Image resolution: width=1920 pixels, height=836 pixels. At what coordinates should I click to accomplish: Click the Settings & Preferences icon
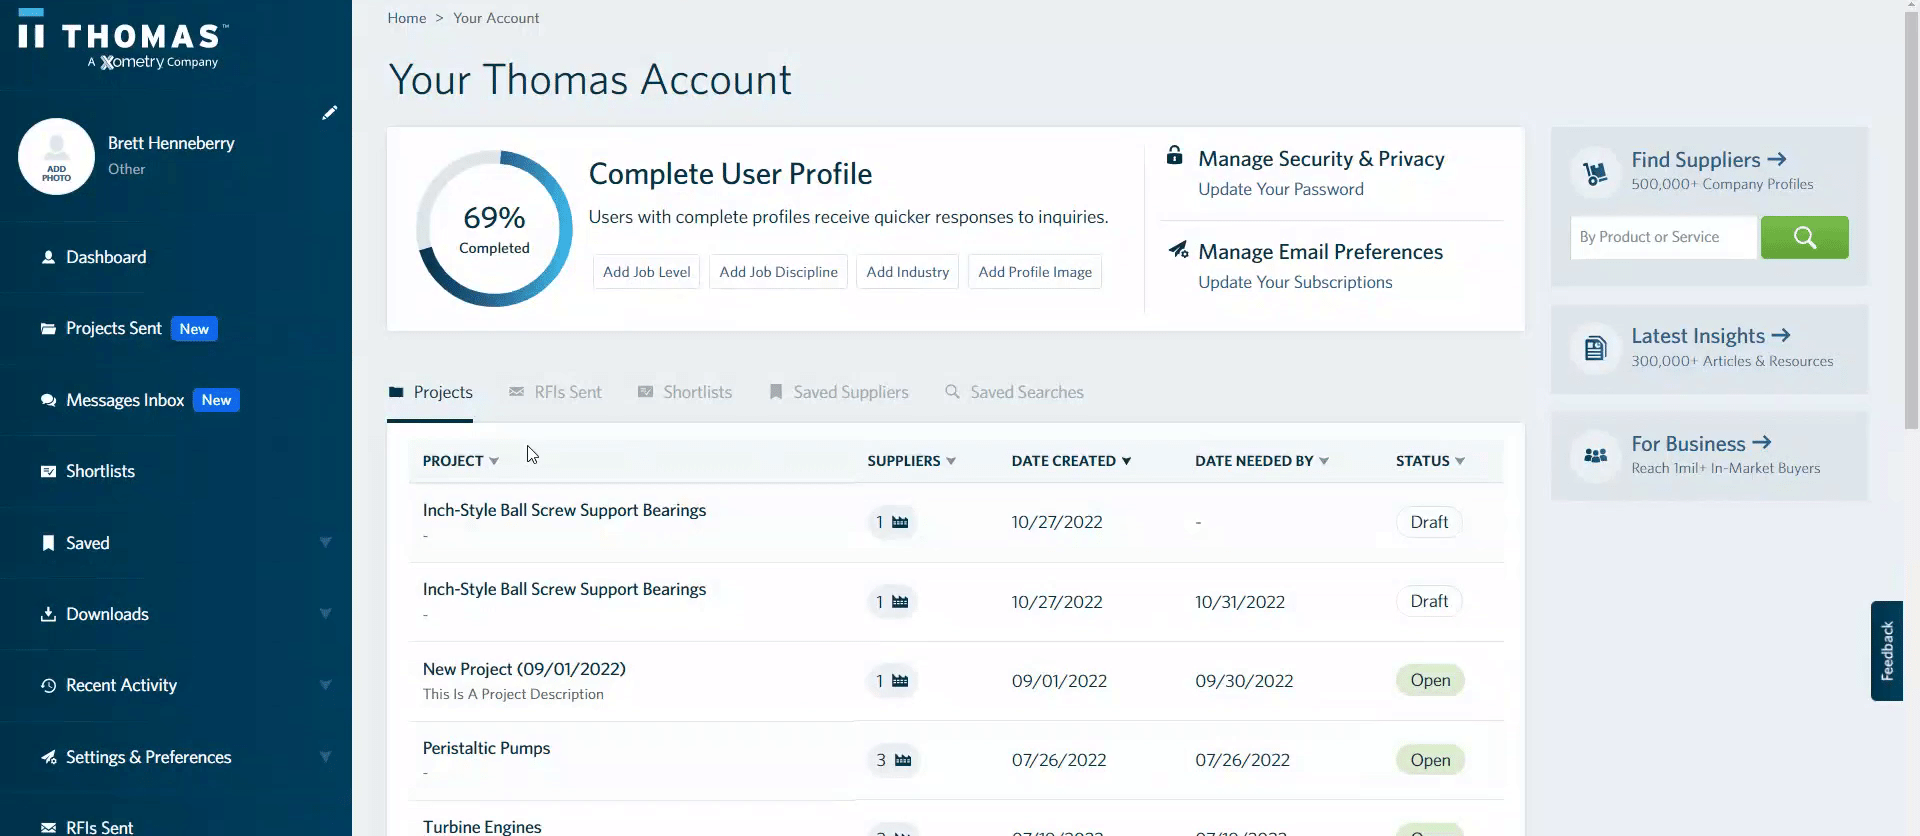click(48, 757)
